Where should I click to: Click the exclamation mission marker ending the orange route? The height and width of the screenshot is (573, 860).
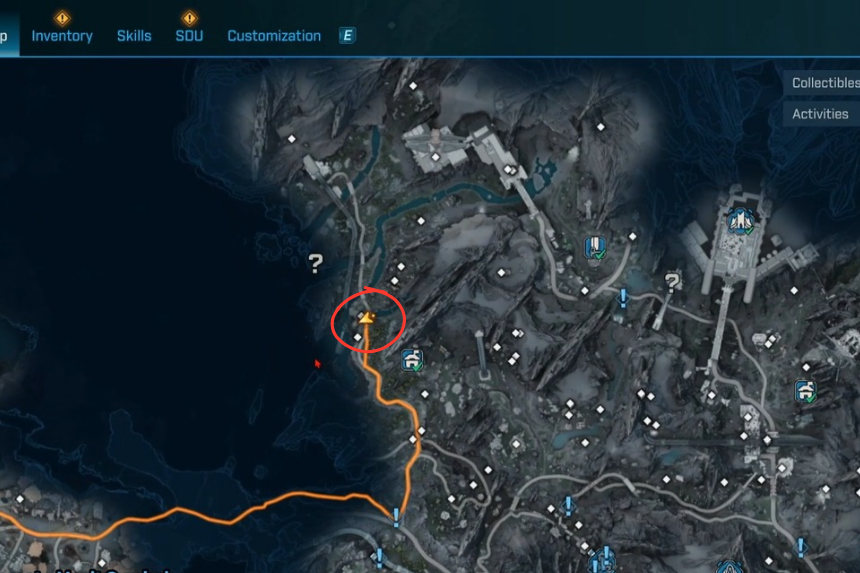coord(396,517)
